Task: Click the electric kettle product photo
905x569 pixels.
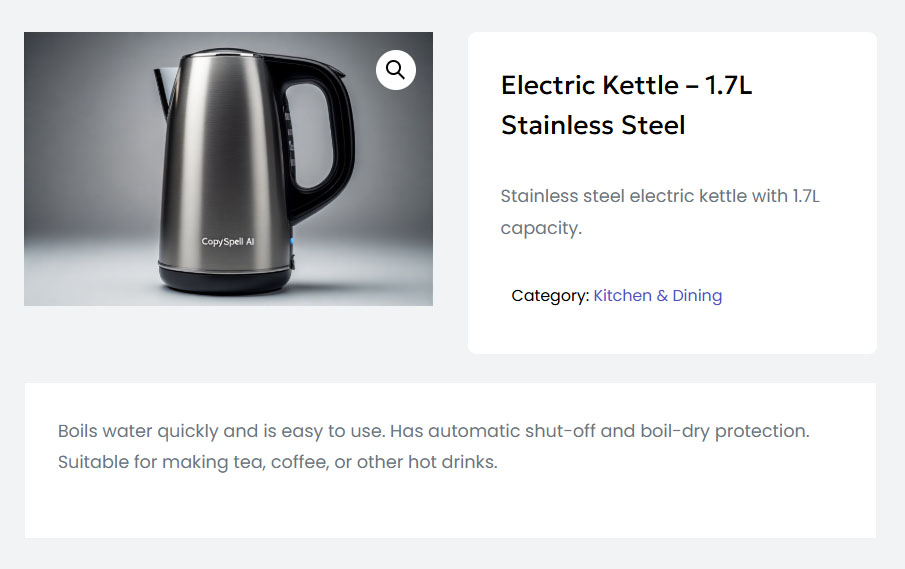Action: coord(228,169)
